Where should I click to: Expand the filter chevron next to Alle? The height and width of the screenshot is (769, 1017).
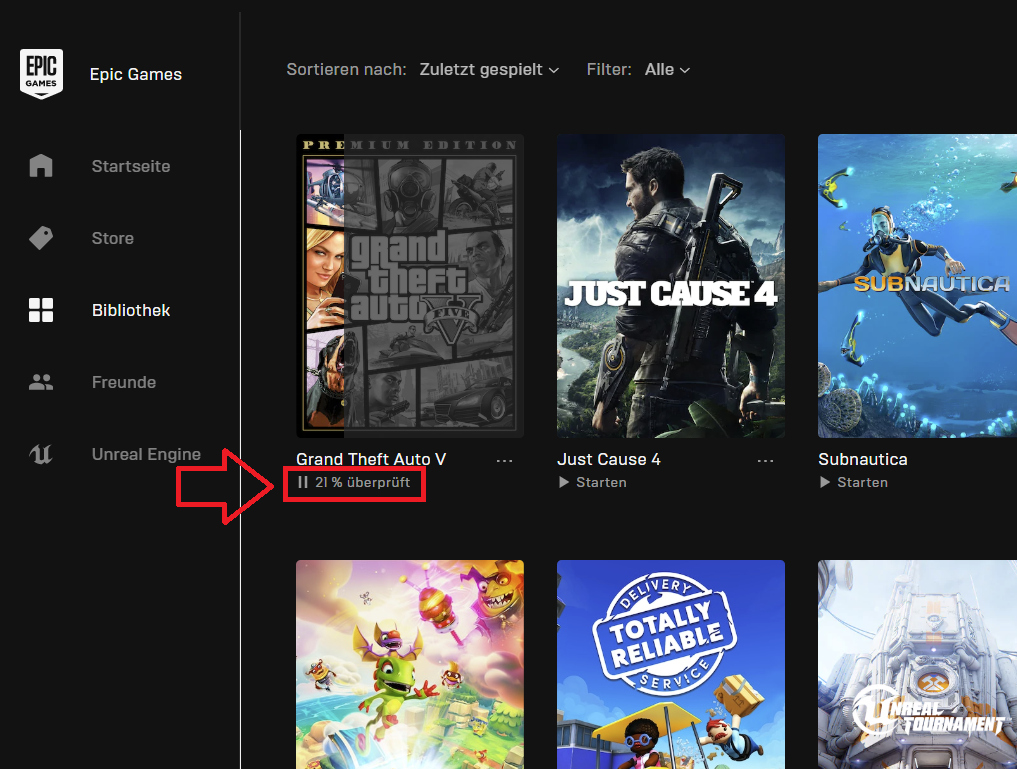coord(685,70)
